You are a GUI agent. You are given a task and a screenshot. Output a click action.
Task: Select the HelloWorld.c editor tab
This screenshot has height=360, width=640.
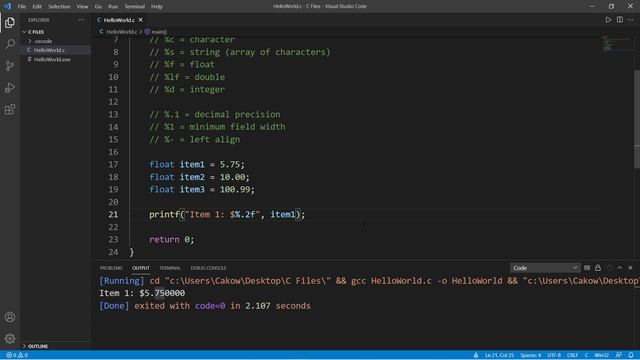[119, 20]
